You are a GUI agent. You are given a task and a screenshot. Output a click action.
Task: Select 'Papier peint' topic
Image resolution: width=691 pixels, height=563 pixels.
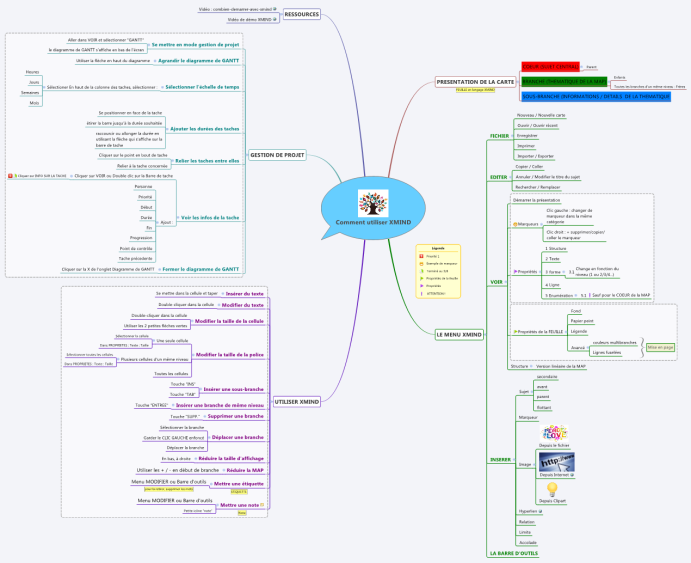coord(582,321)
